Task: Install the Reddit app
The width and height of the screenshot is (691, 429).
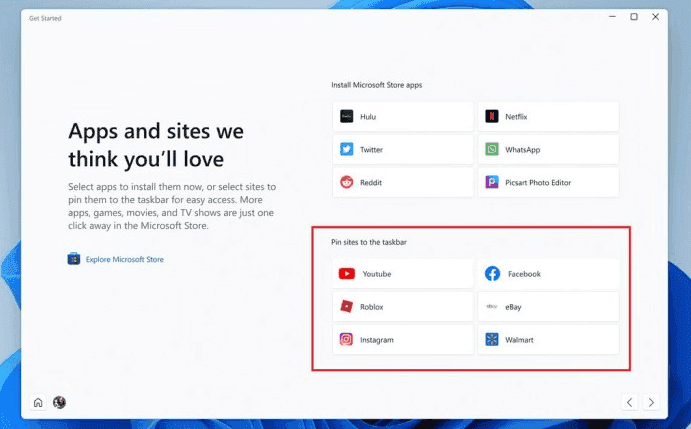Action: pos(403,183)
